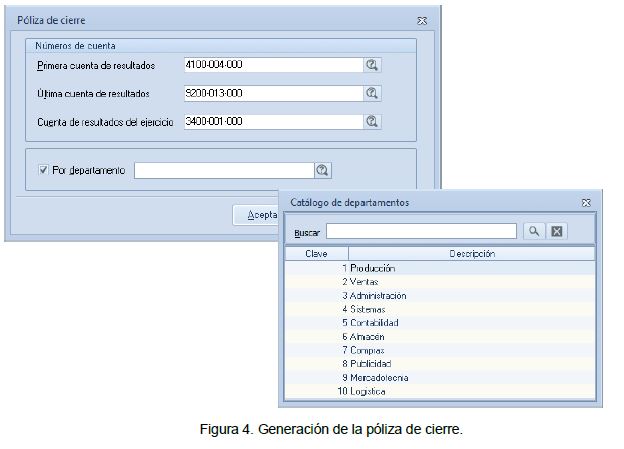
Task: Focus the Buscar text box
Action: (421, 231)
